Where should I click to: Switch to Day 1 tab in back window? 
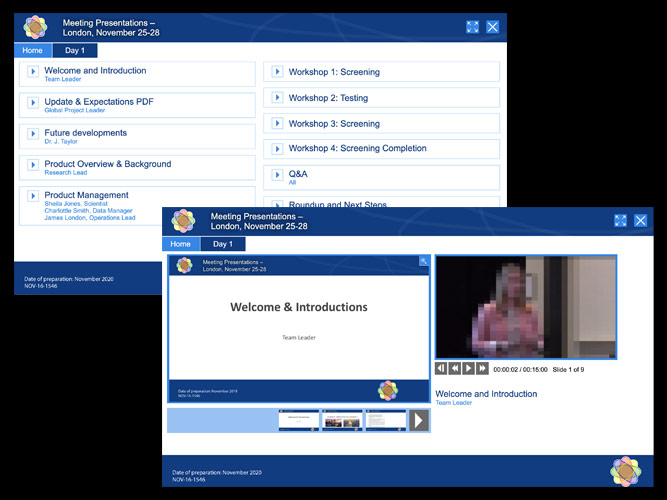tap(75, 50)
